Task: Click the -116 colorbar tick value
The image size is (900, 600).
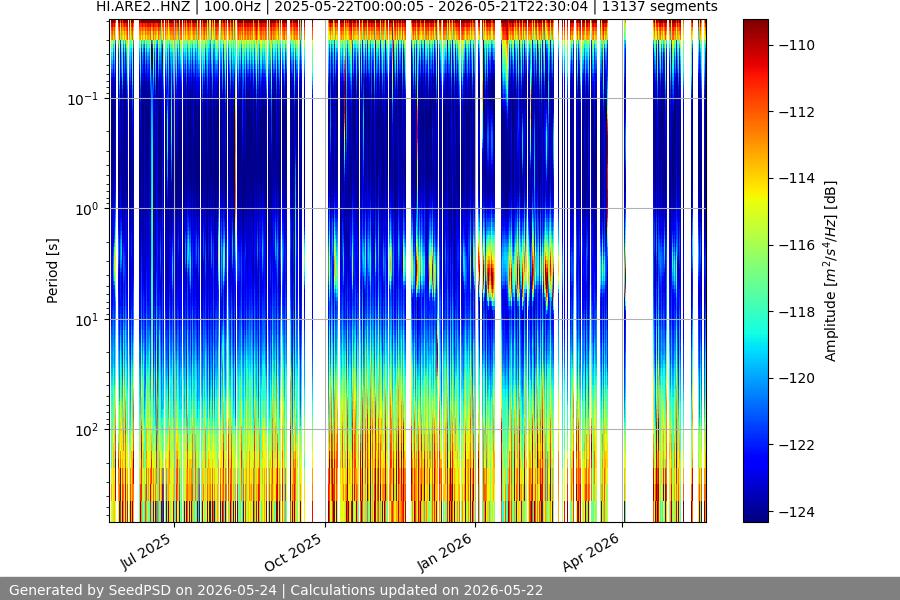Action: point(797,245)
